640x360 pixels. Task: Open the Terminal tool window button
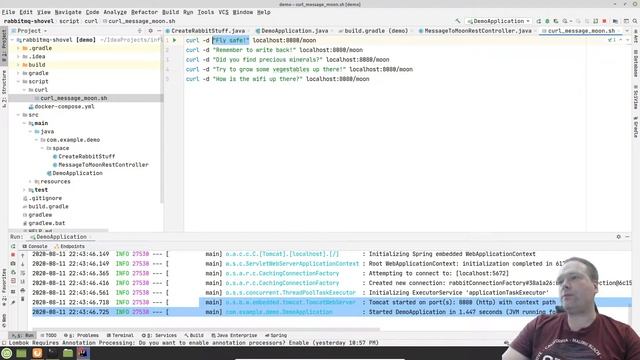pos(120,335)
